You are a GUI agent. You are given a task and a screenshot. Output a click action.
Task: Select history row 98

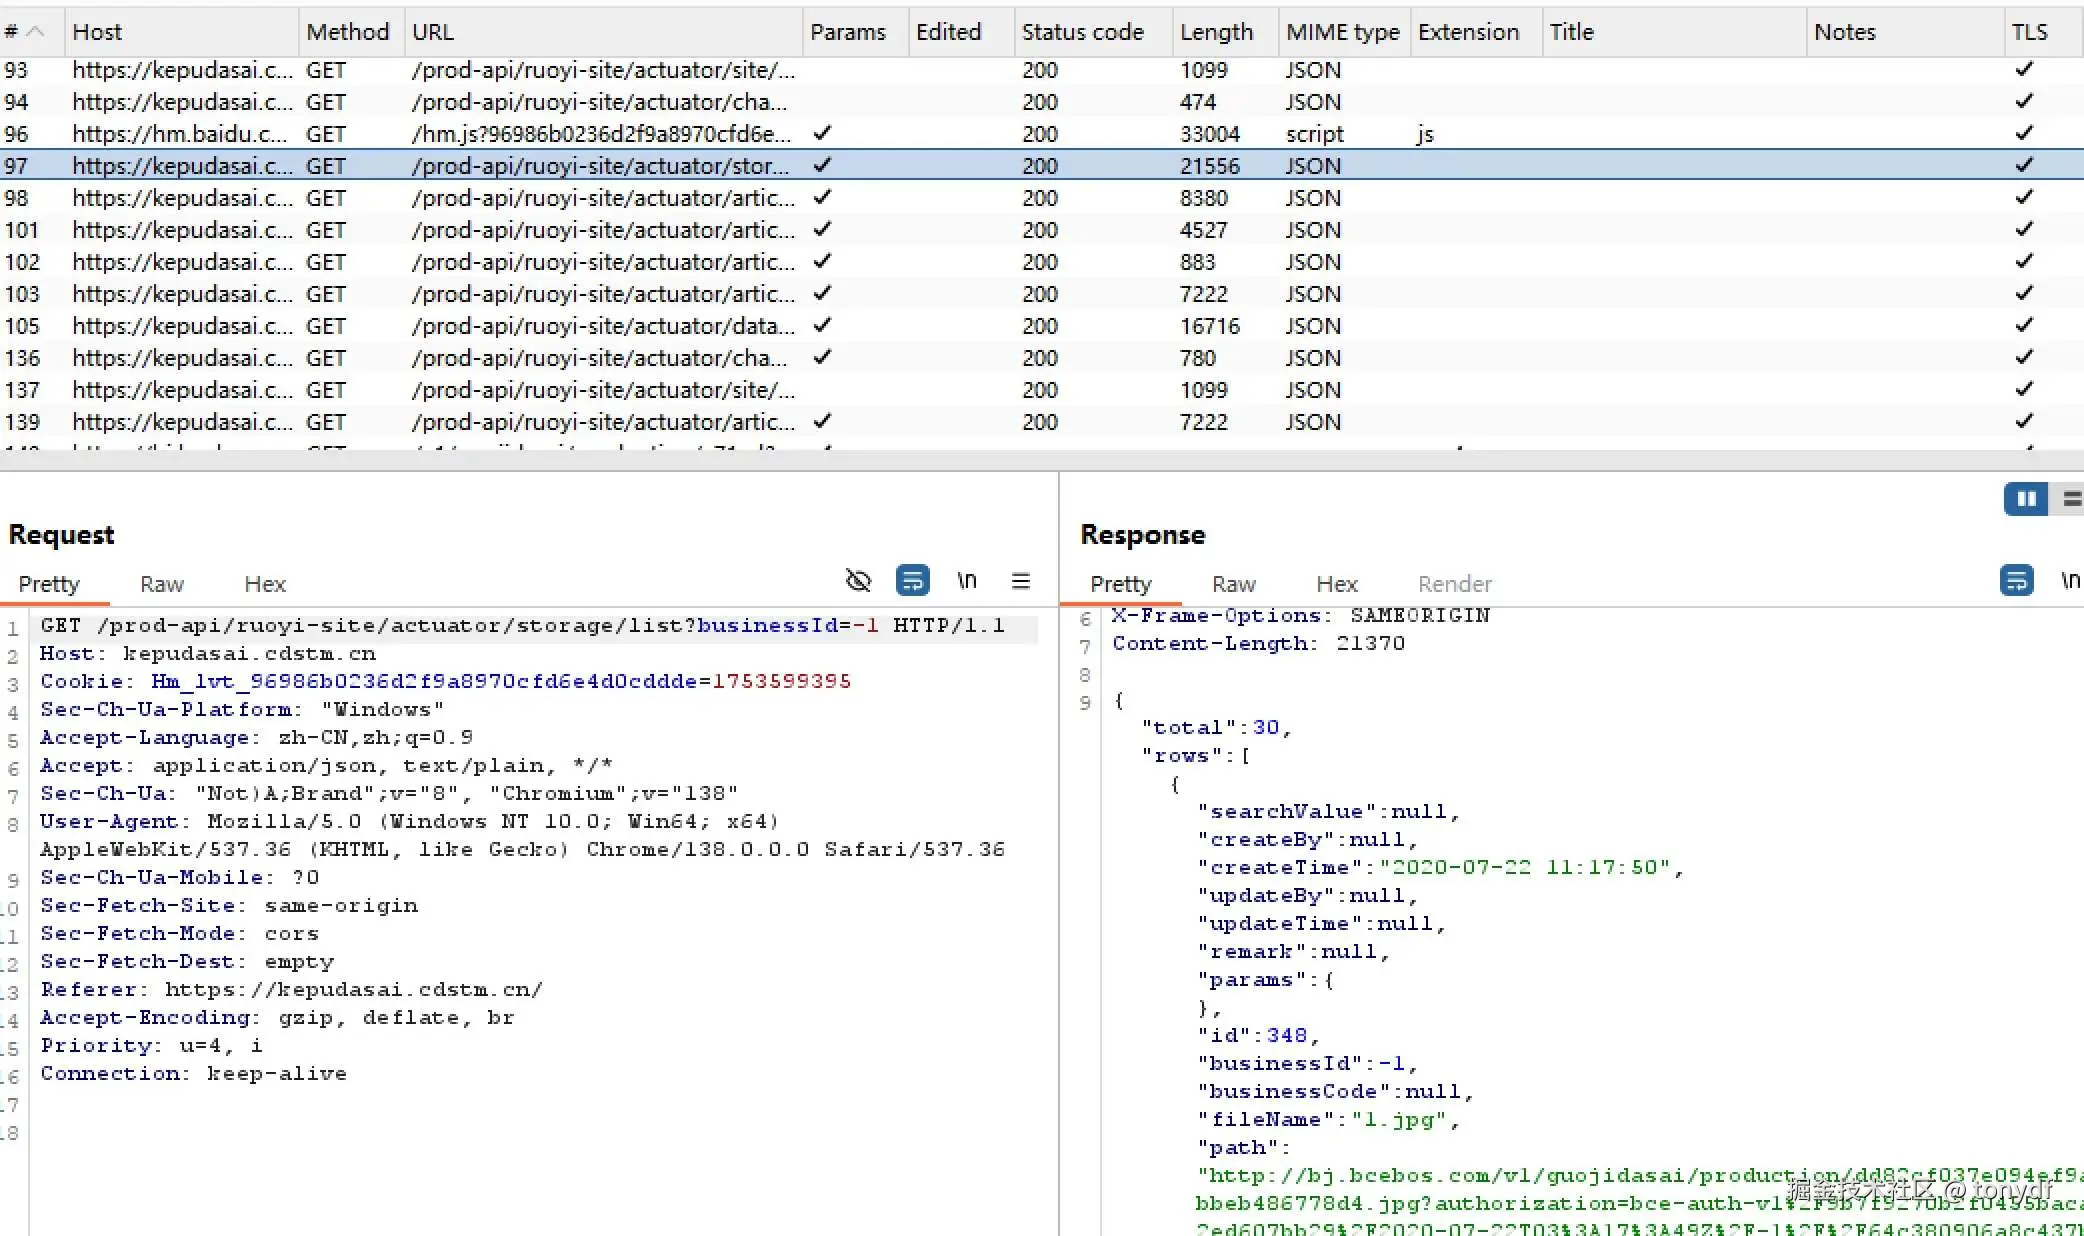point(600,198)
